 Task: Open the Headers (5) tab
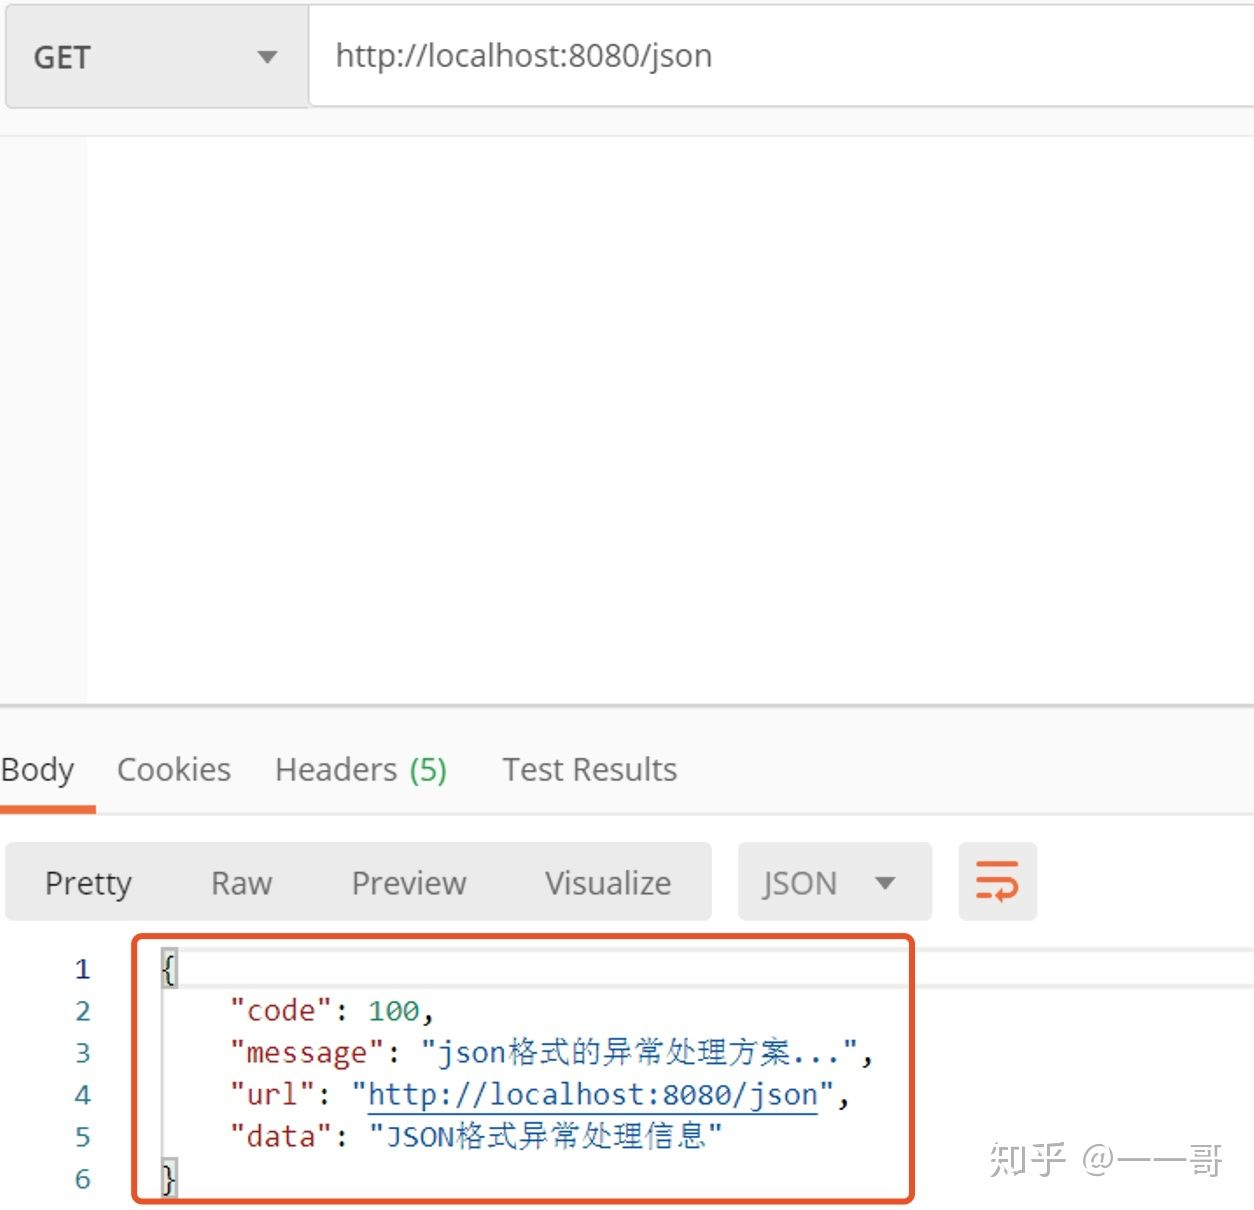pos(361,769)
